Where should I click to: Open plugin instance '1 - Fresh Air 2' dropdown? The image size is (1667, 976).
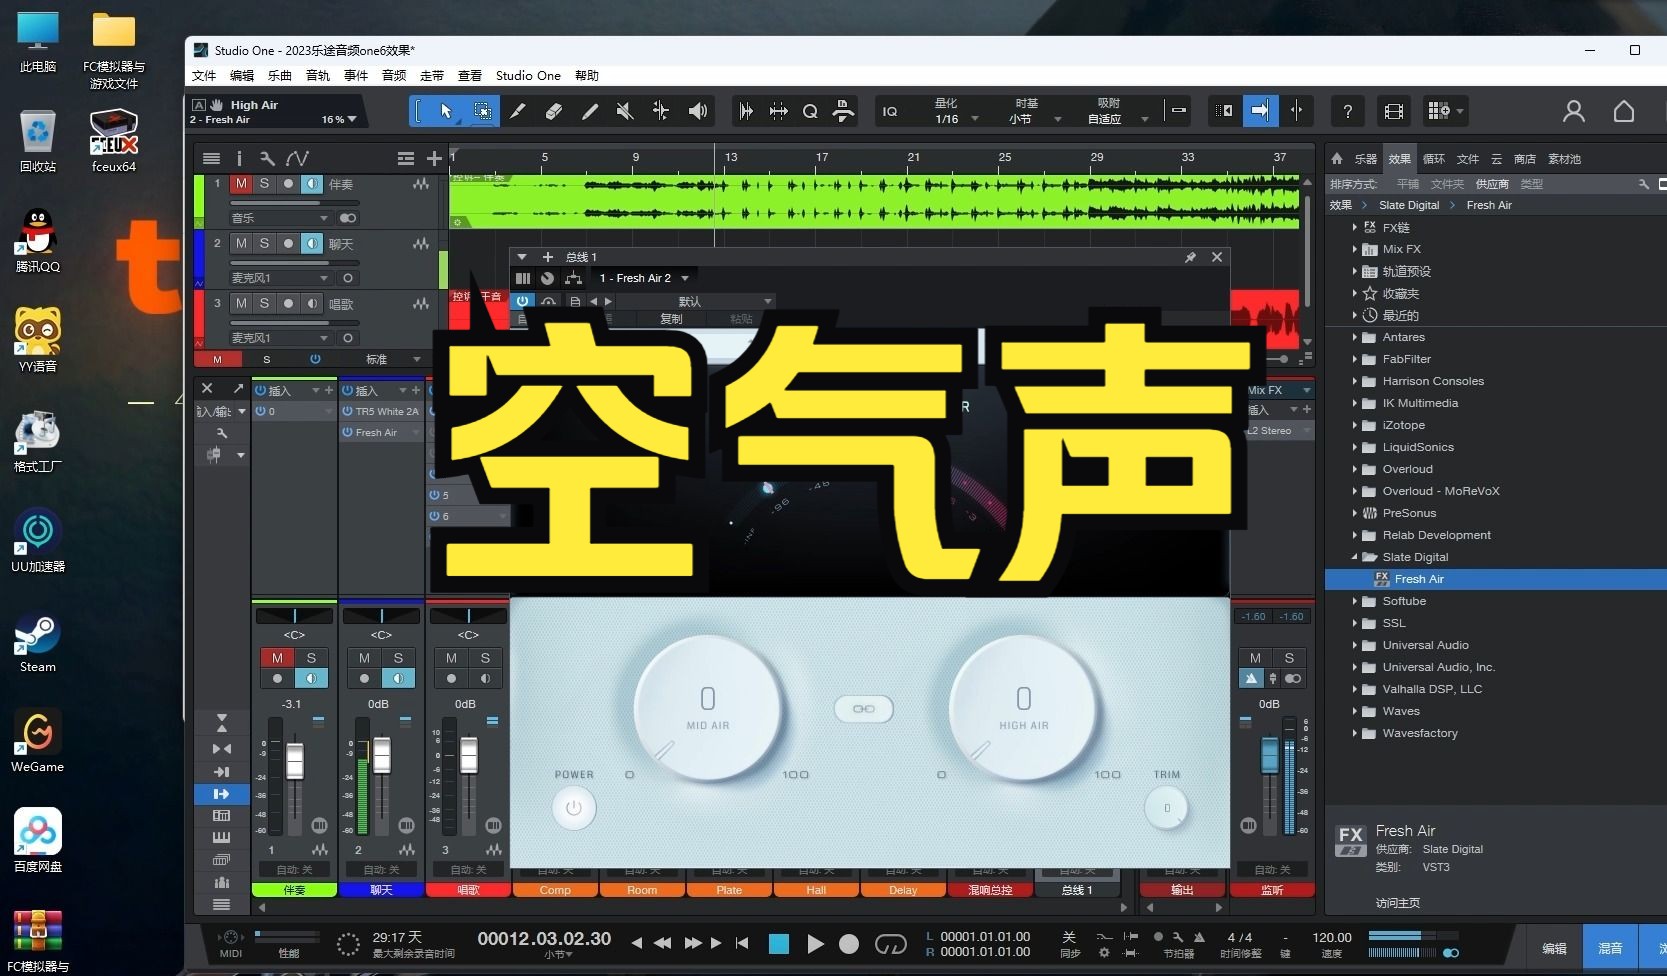coord(643,278)
